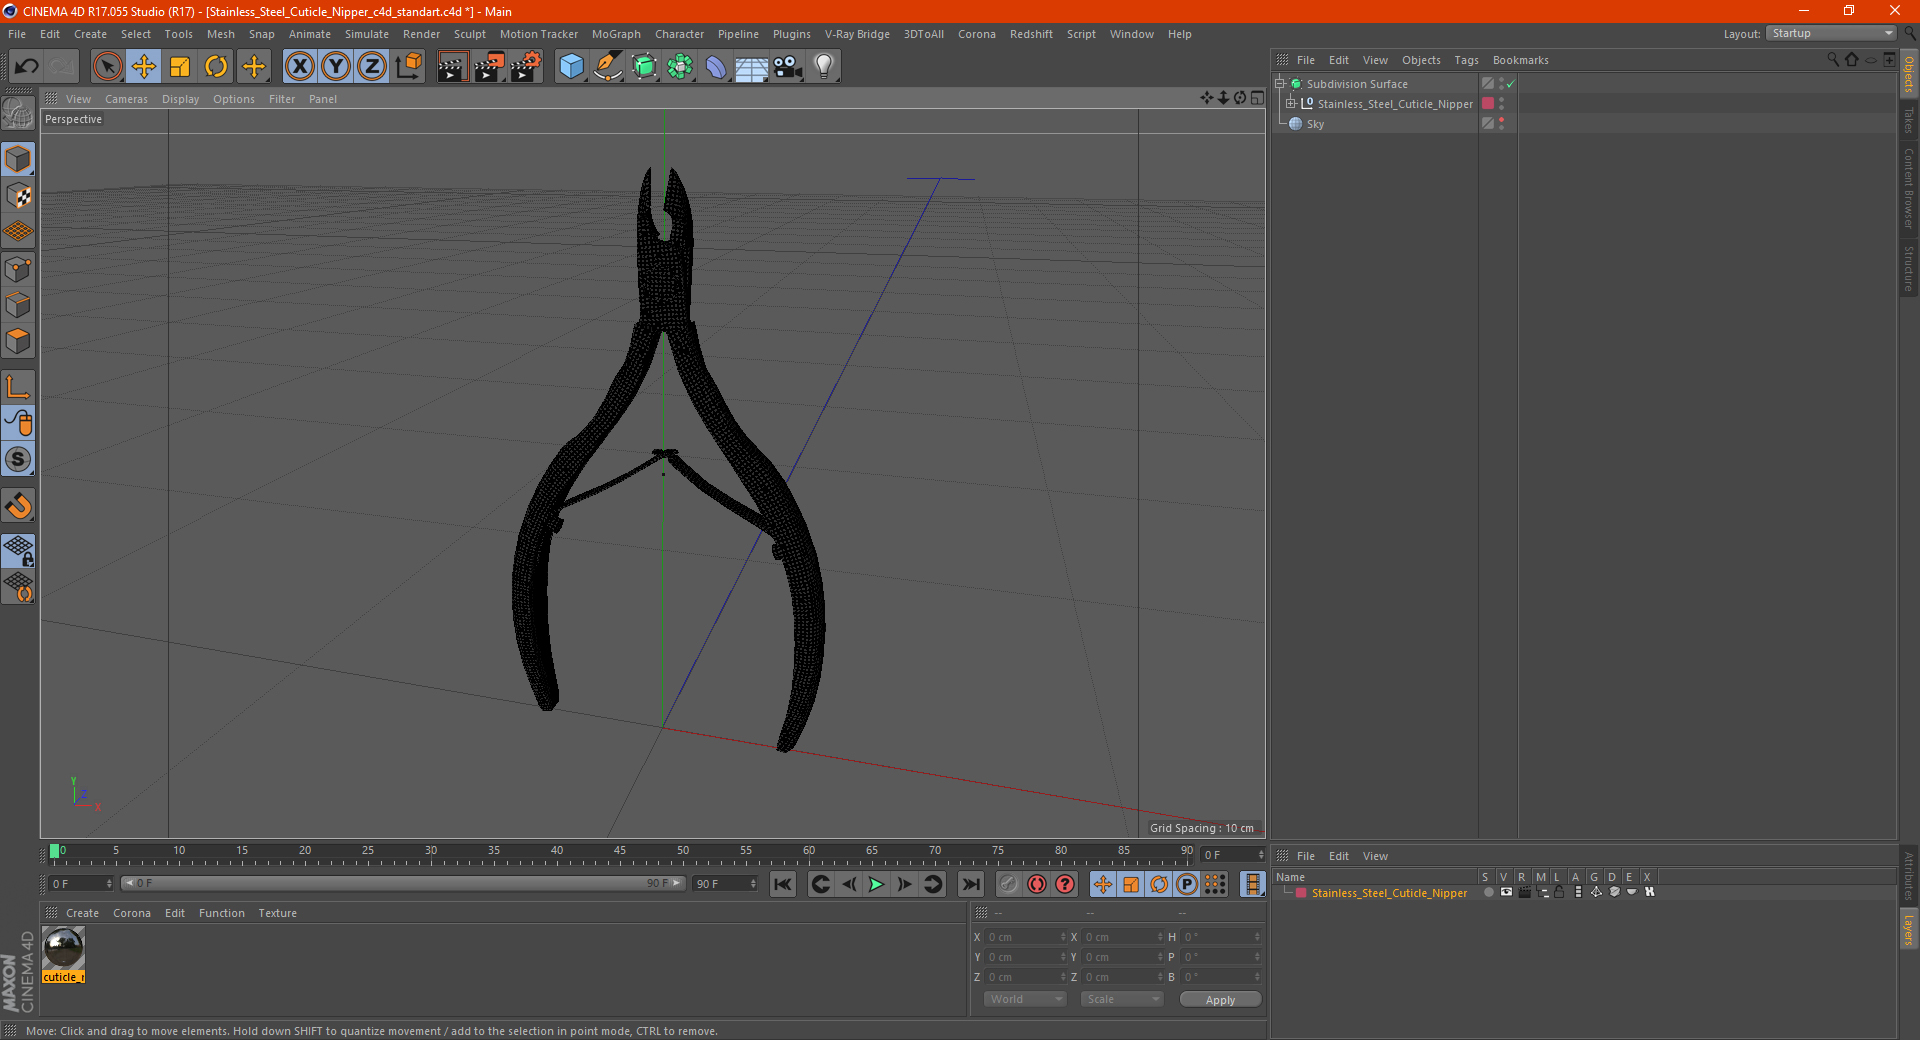Enable the Axis mode L-shaped icon

(x=18, y=387)
